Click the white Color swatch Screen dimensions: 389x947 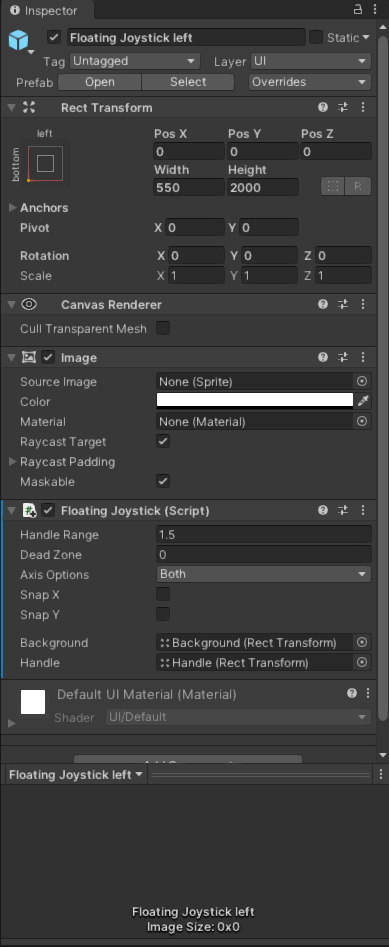click(x=255, y=401)
